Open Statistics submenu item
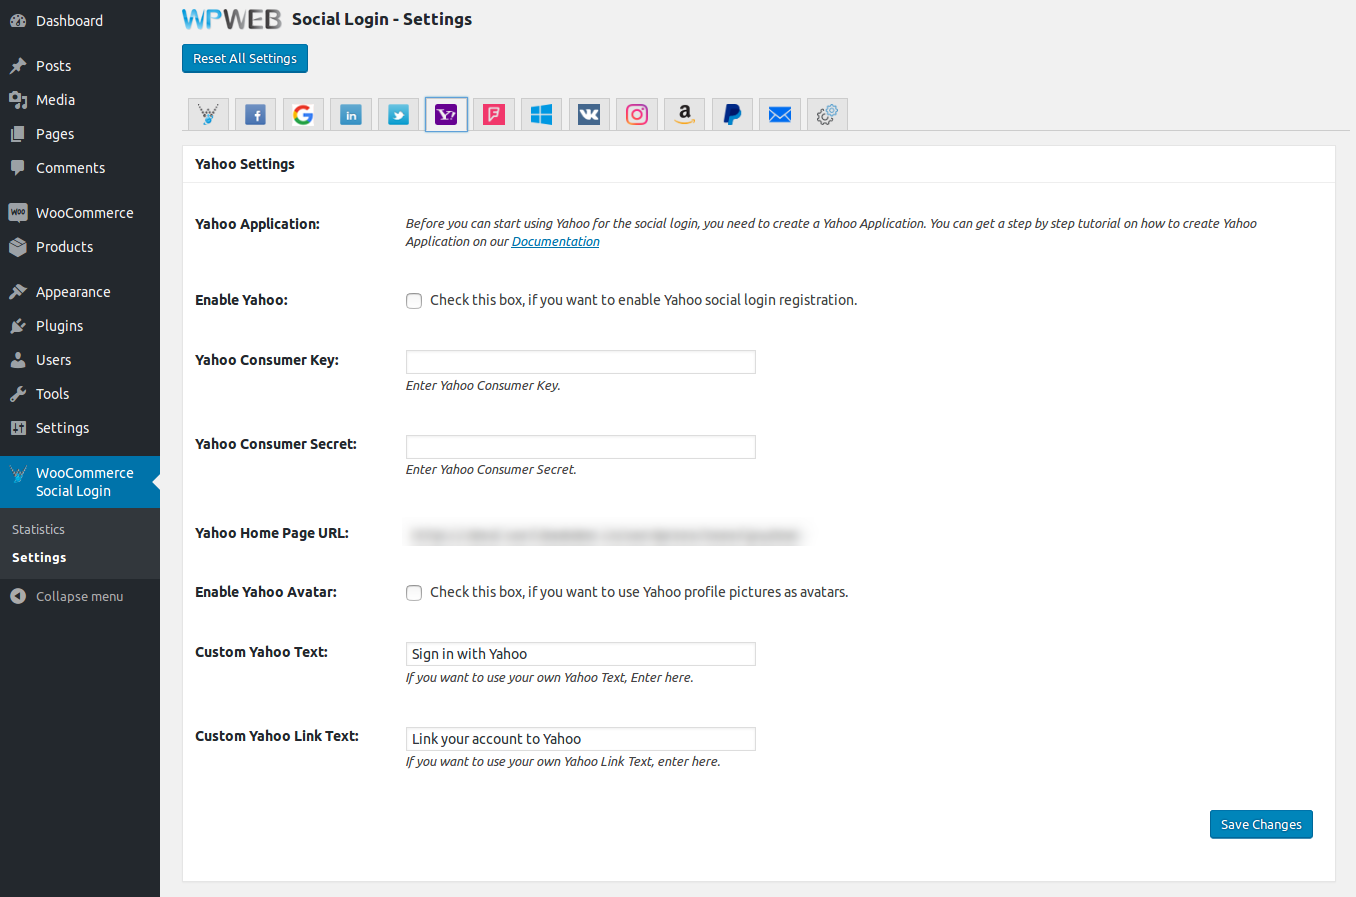The image size is (1356, 897). point(38,529)
